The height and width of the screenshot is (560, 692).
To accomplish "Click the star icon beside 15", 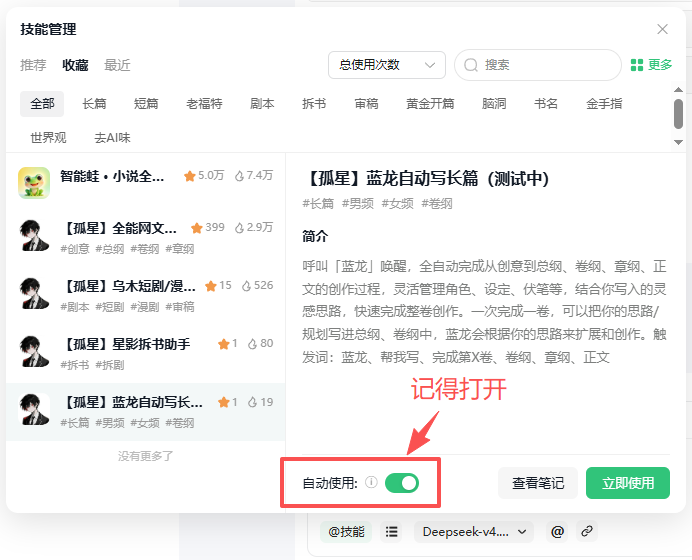I will tap(211, 286).
